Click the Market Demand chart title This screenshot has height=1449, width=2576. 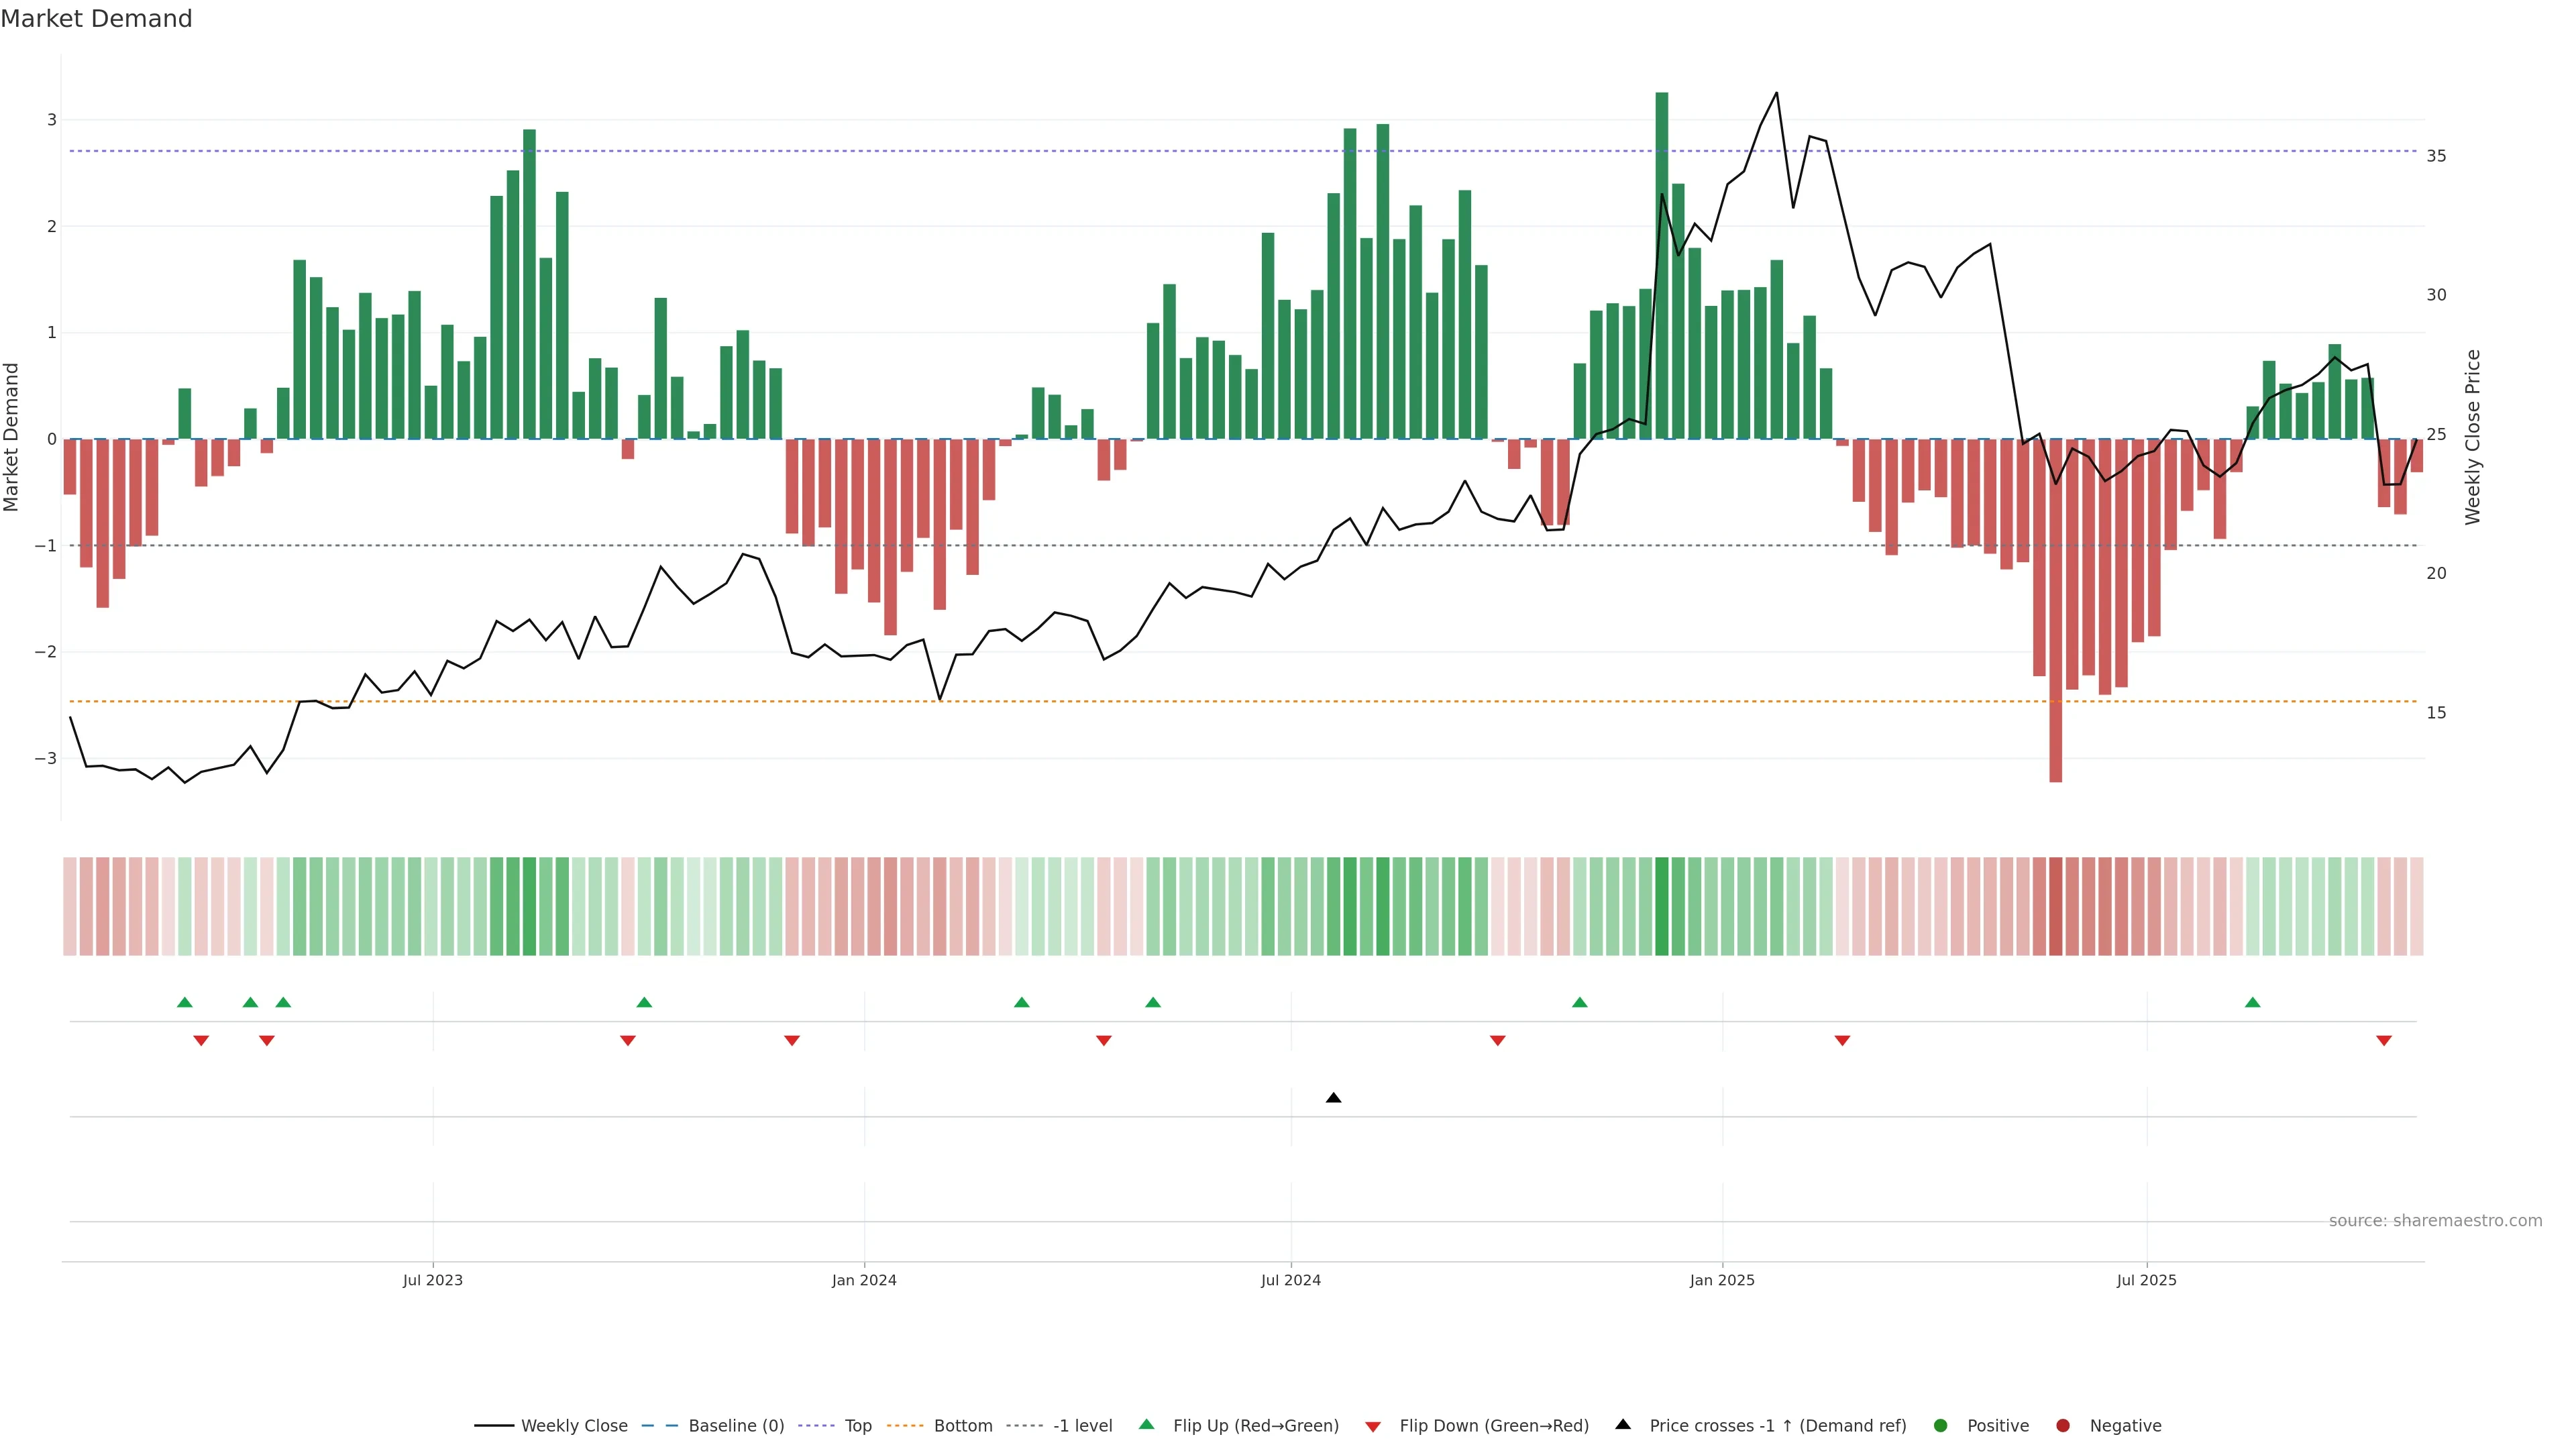point(96,19)
